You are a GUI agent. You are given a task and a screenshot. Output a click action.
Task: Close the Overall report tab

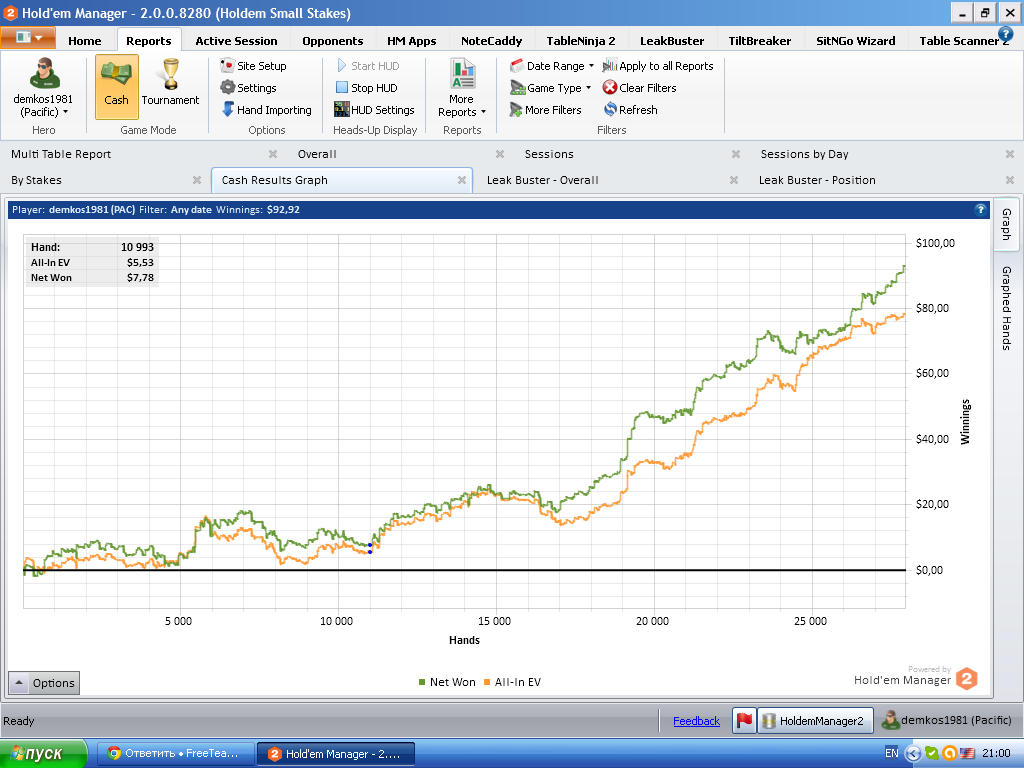tap(500, 154)
